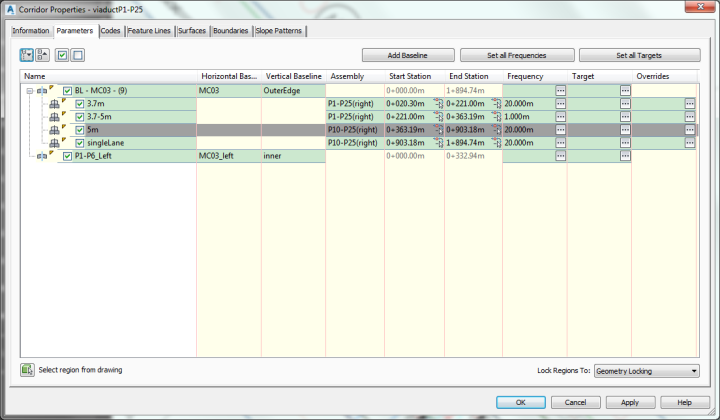Viewport: 720px width, 420px height.
Task: Pick start station for 3.7m region
Action: point(439,104)
